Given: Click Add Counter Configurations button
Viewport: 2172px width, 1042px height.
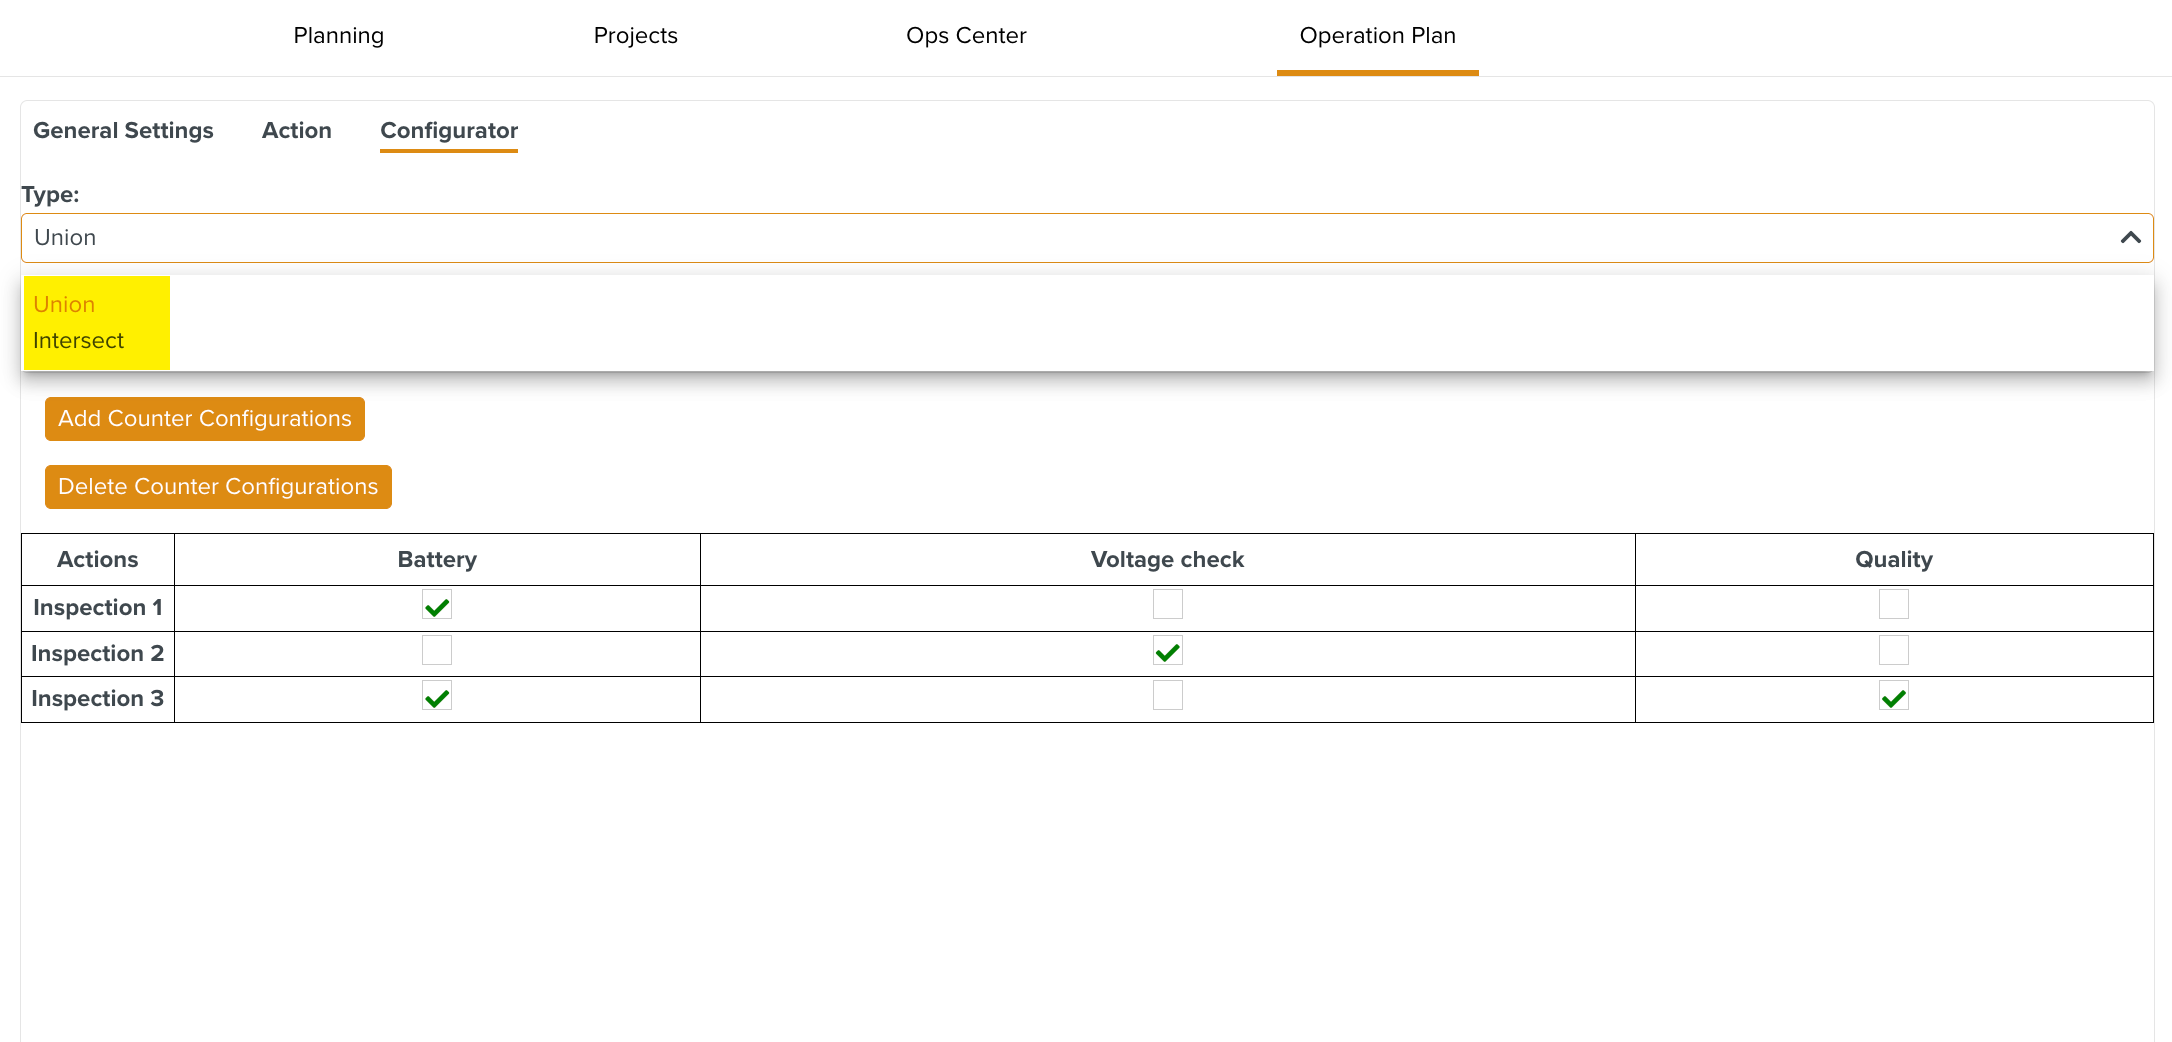Looking at the screenshot, I should [x=205, y=419].
